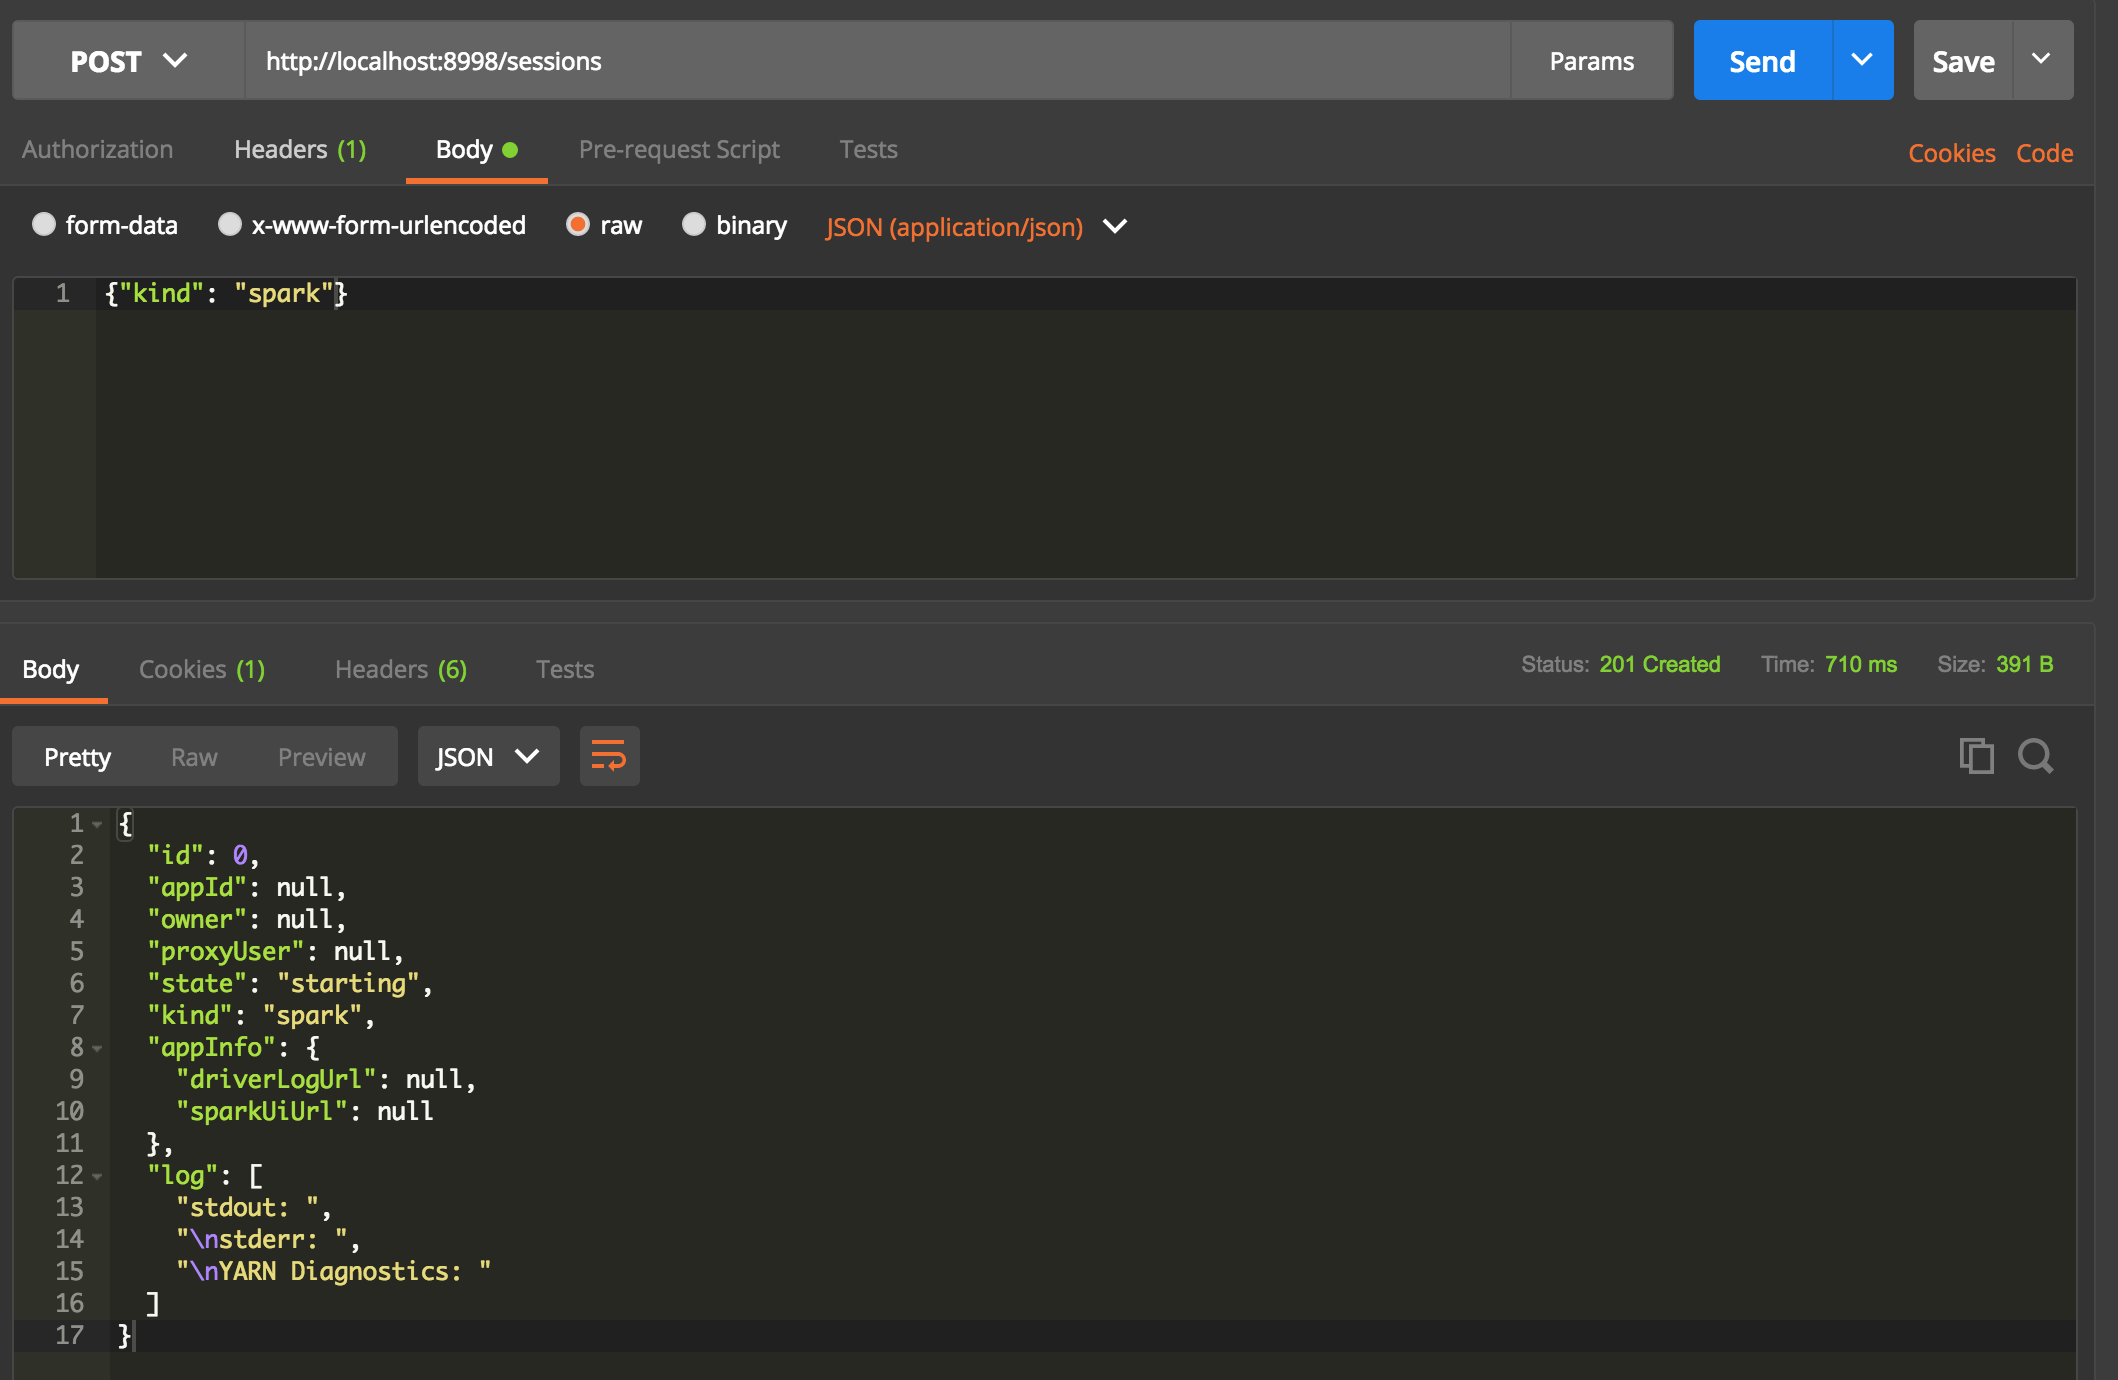Screen dimensions: 2118x1380
Task: Select the request Body tab
Action: pos(476,150)
